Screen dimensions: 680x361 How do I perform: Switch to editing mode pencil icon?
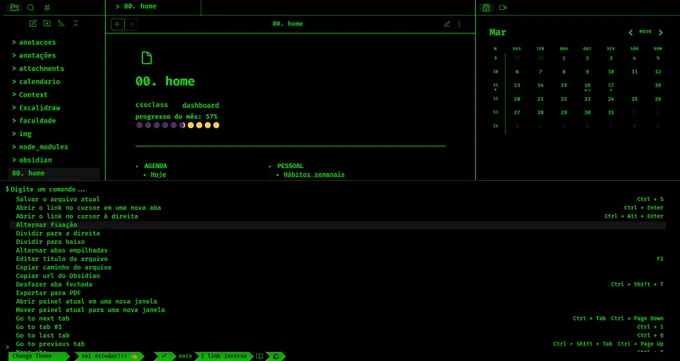point(447,24)
